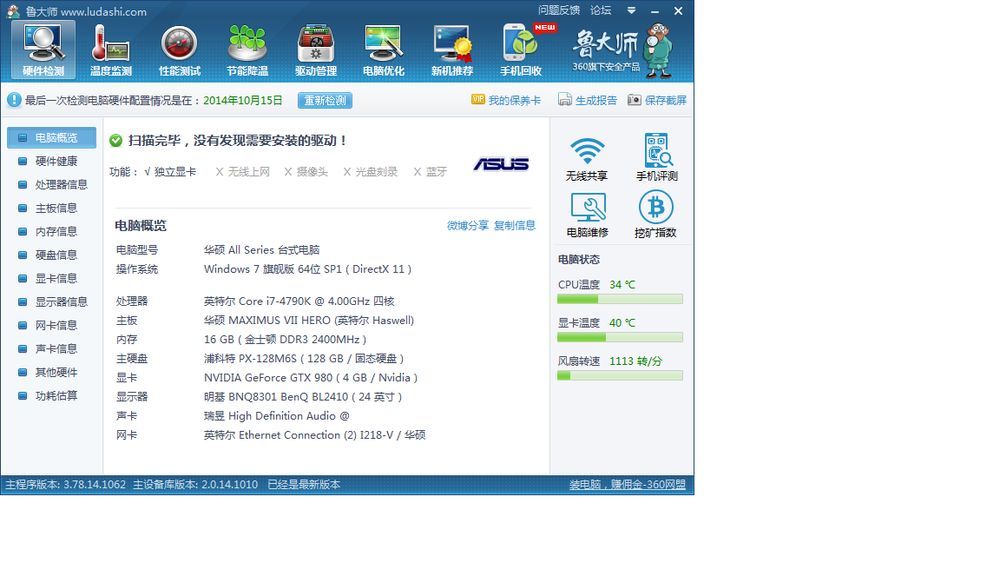Image resolution: width=1000 pixels, height=563 pixels.
Task: Click the 光盘刻录 feature label
Action: [376, 172]
